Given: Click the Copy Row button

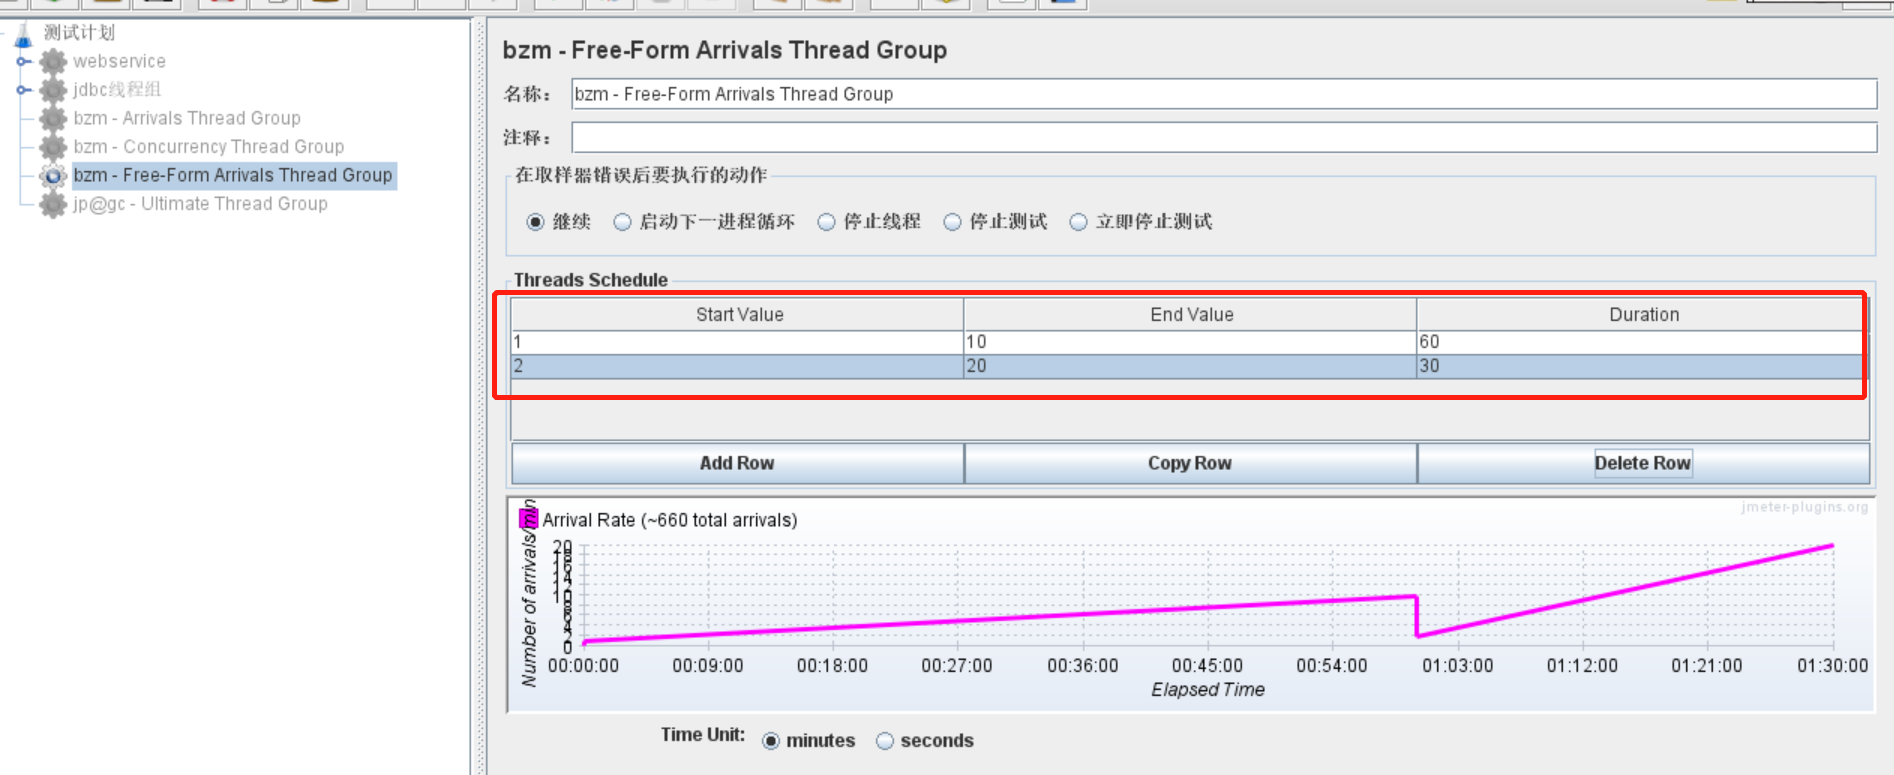Looking at the screenshot, I should point(1190,463).
